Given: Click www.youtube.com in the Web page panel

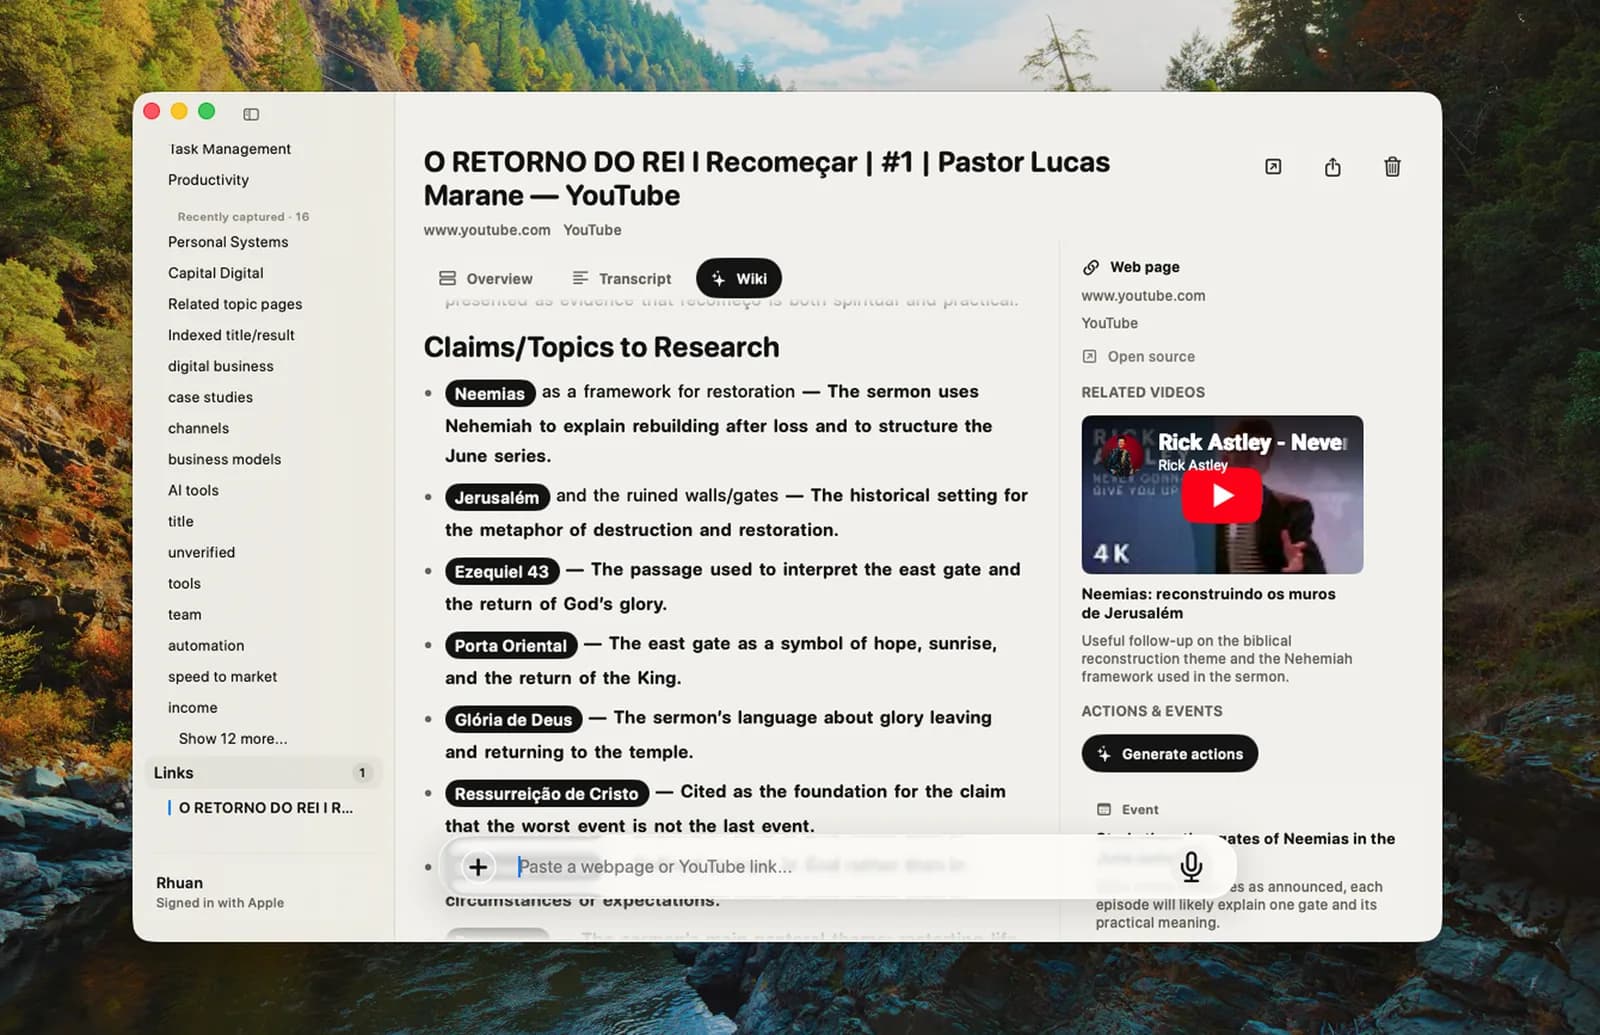Looking at the screenshot, I should (x=1143, y=296).
